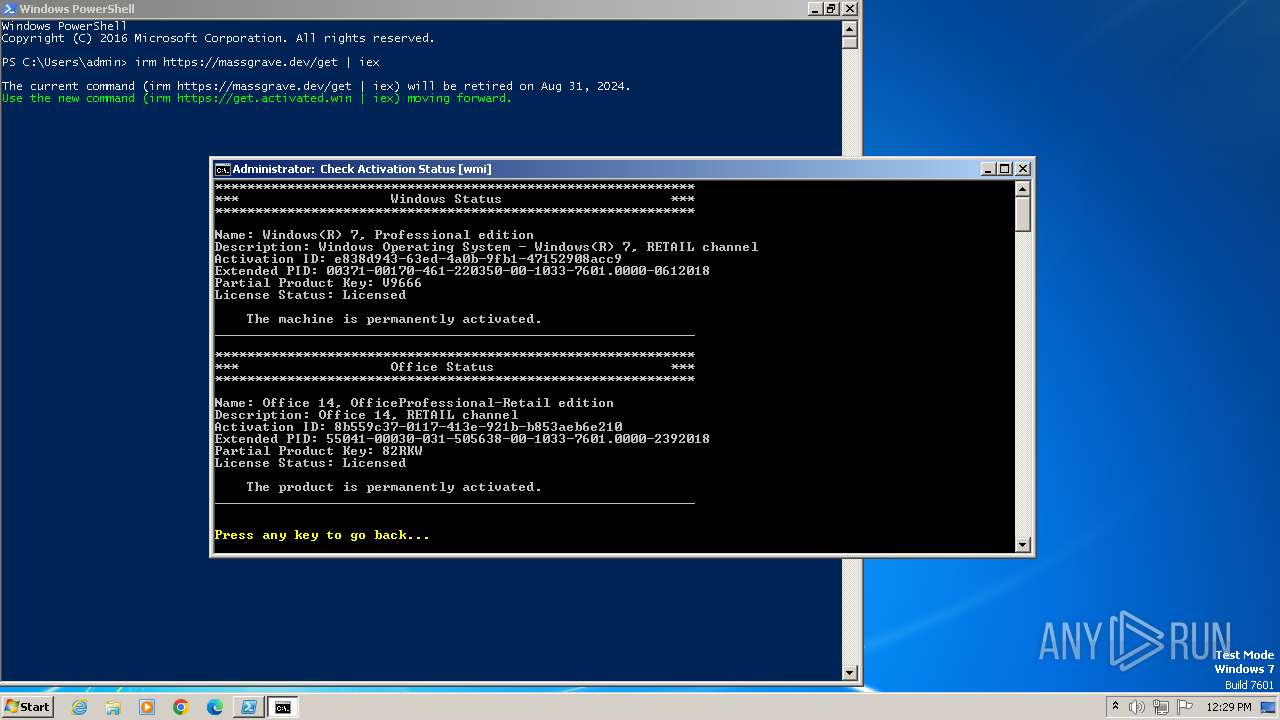Image resolution: width=1280 pixels, height=720 pixels.
Task: Click 'The machine is permanently activated.' line
Action: pos(394,319)
